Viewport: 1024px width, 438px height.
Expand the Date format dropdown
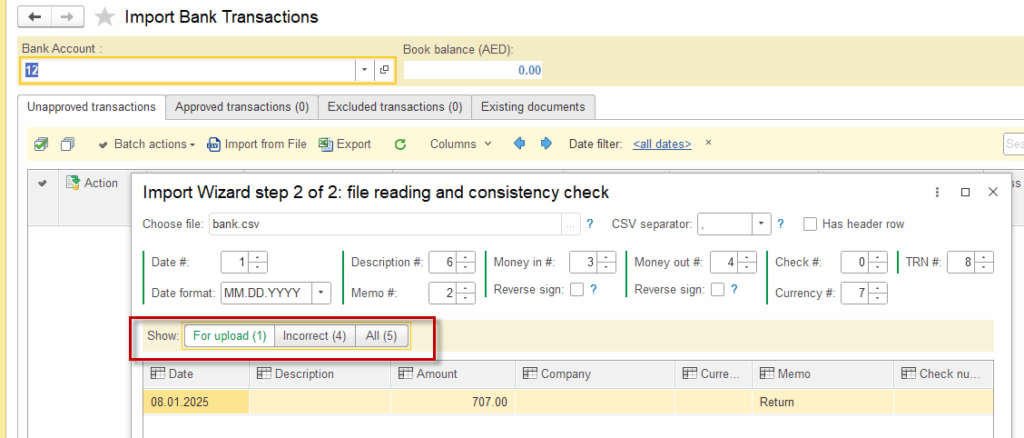click(x=322, y=293)
